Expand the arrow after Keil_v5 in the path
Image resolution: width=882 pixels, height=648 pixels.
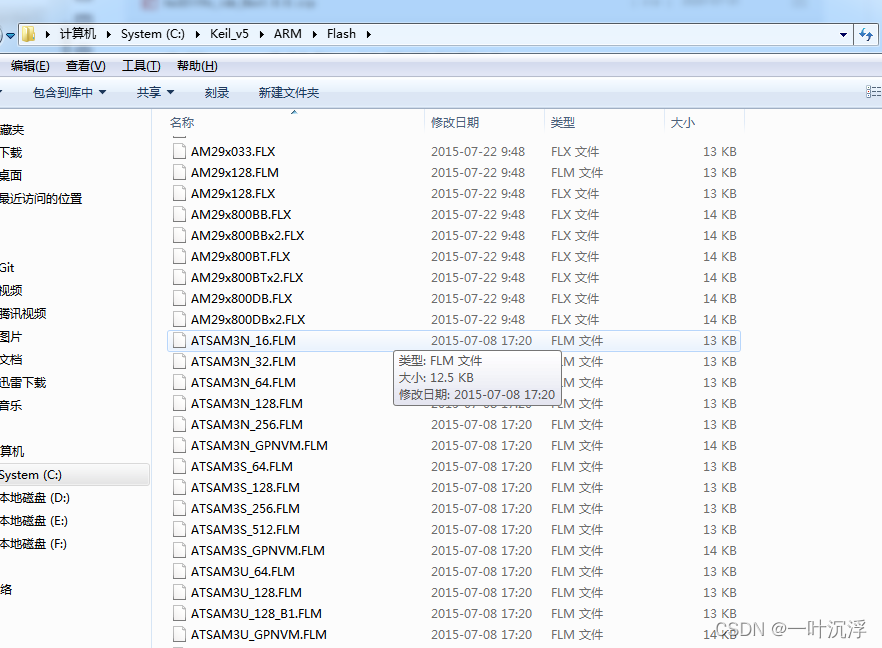click(262, 34)
